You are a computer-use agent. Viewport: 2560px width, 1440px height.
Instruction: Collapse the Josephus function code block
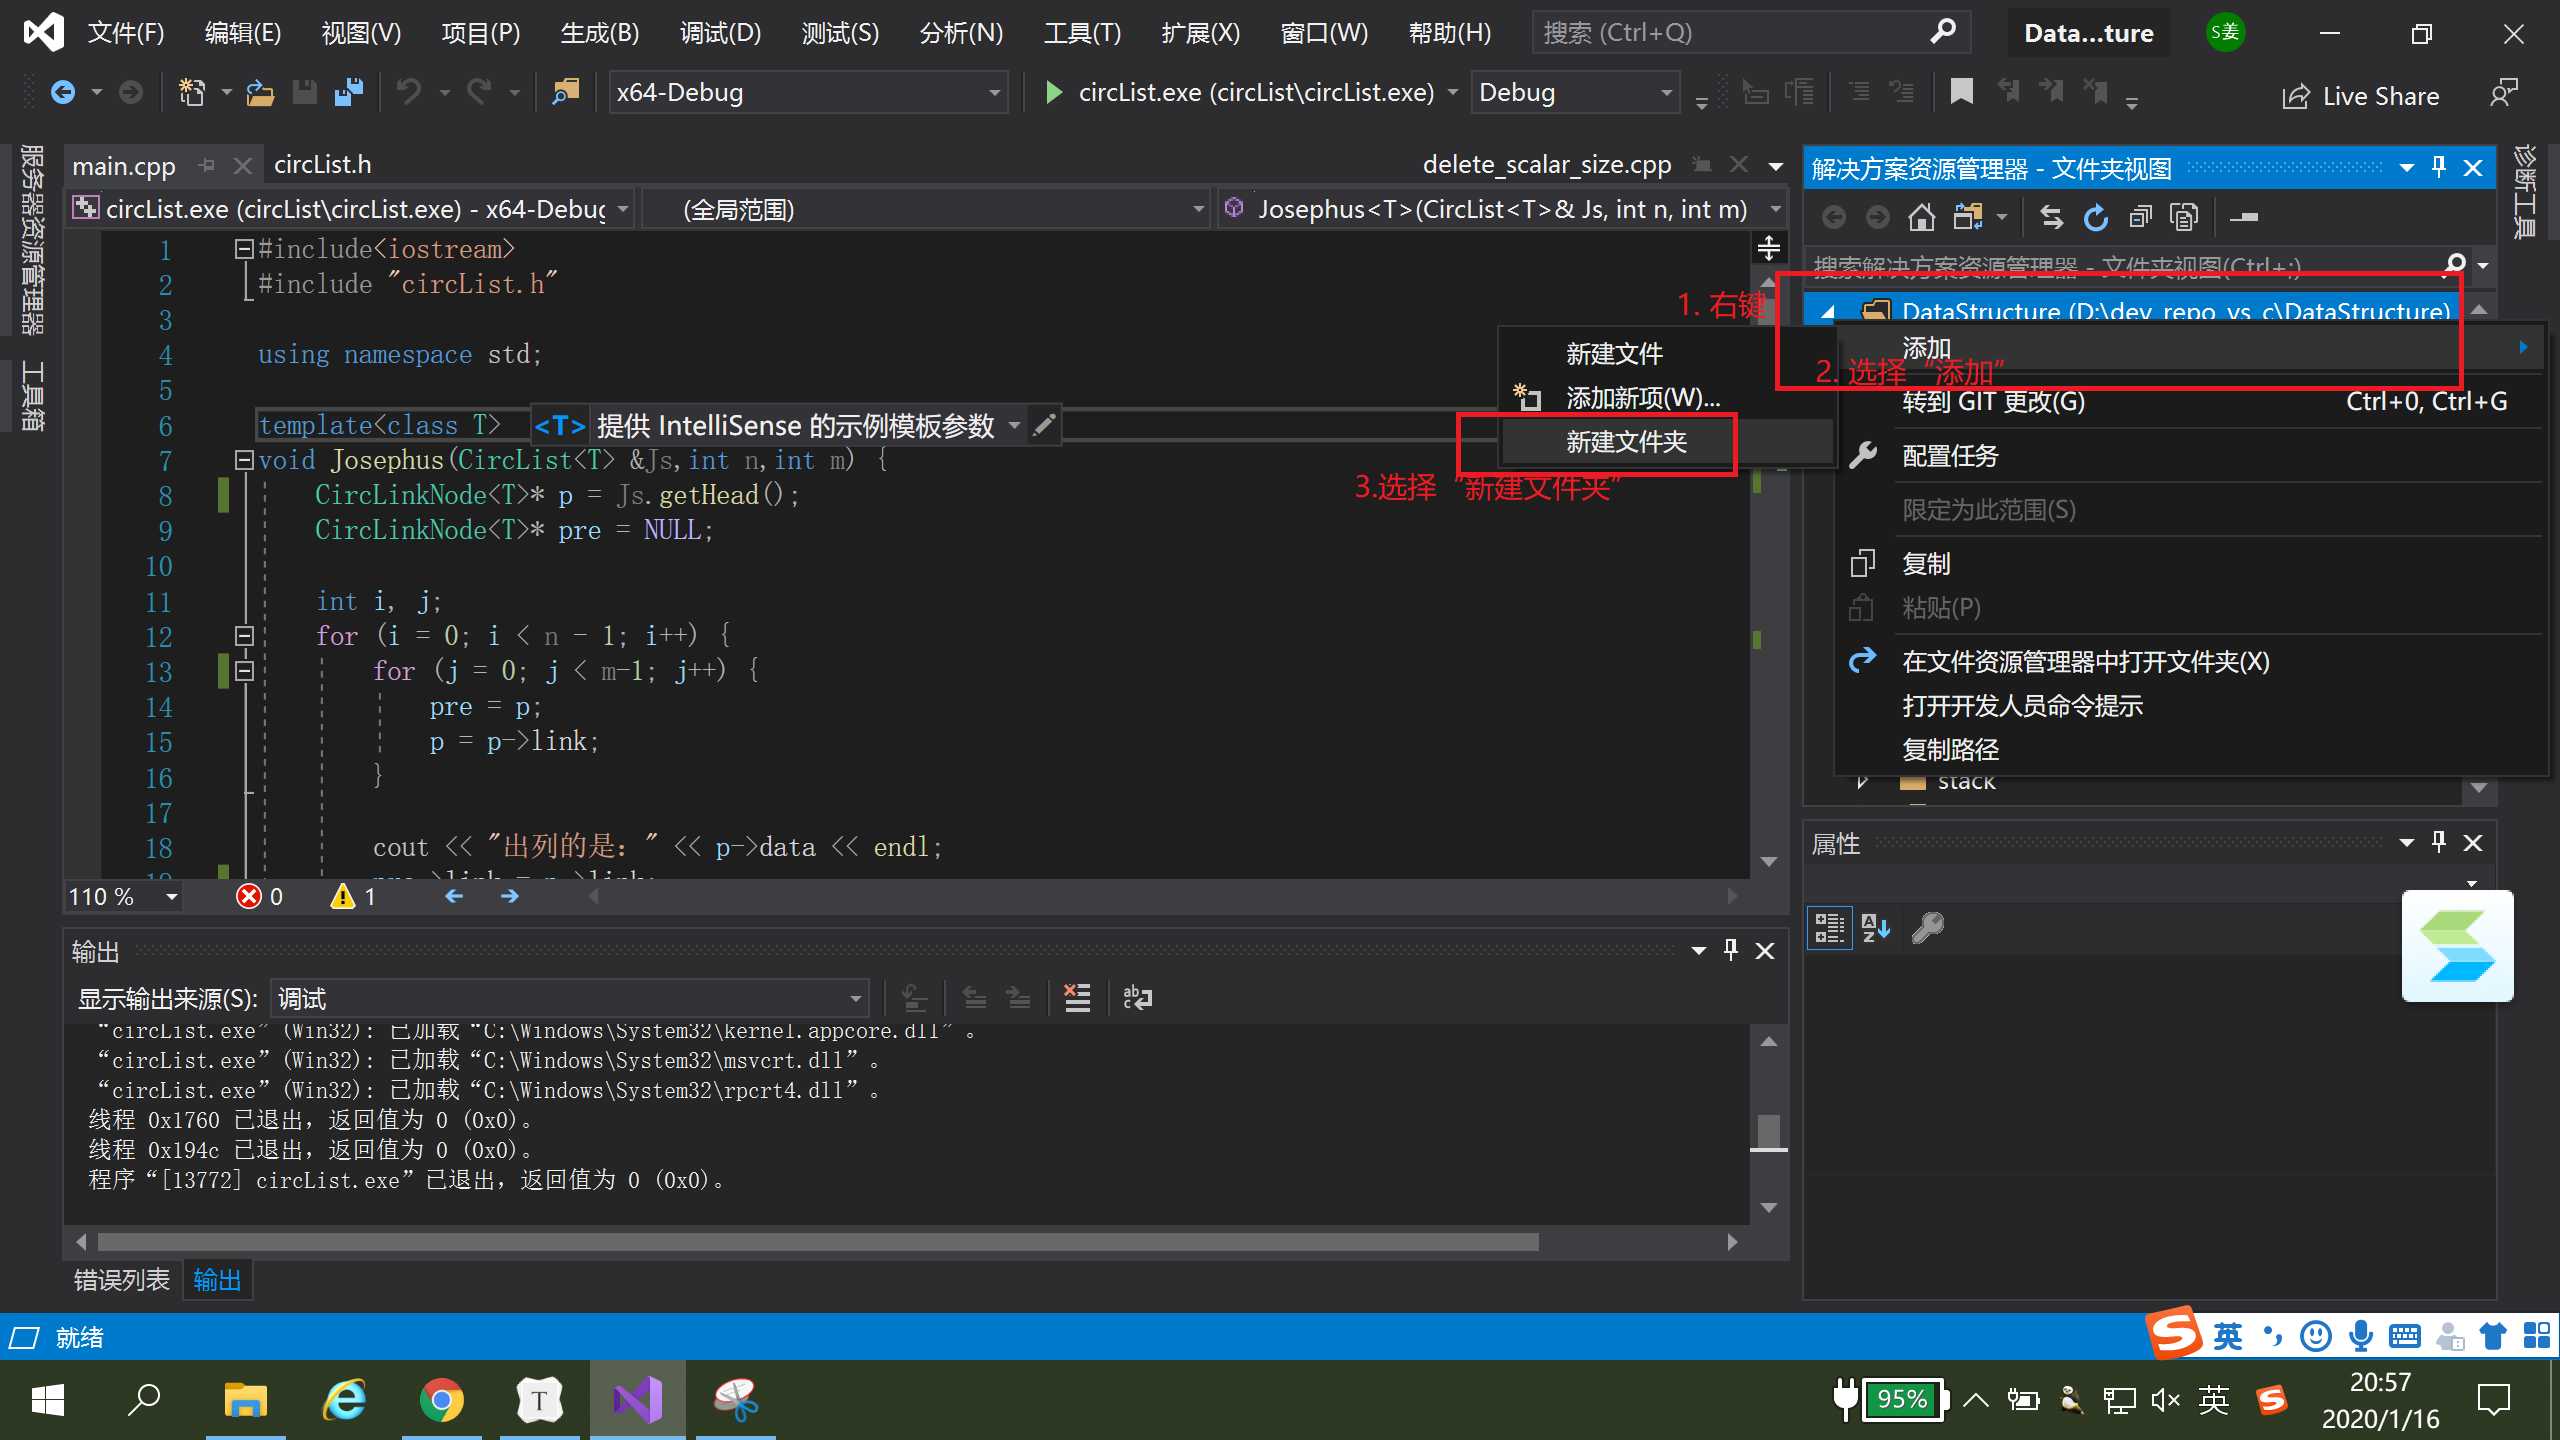pyautogui.click(x=244, y=460)
